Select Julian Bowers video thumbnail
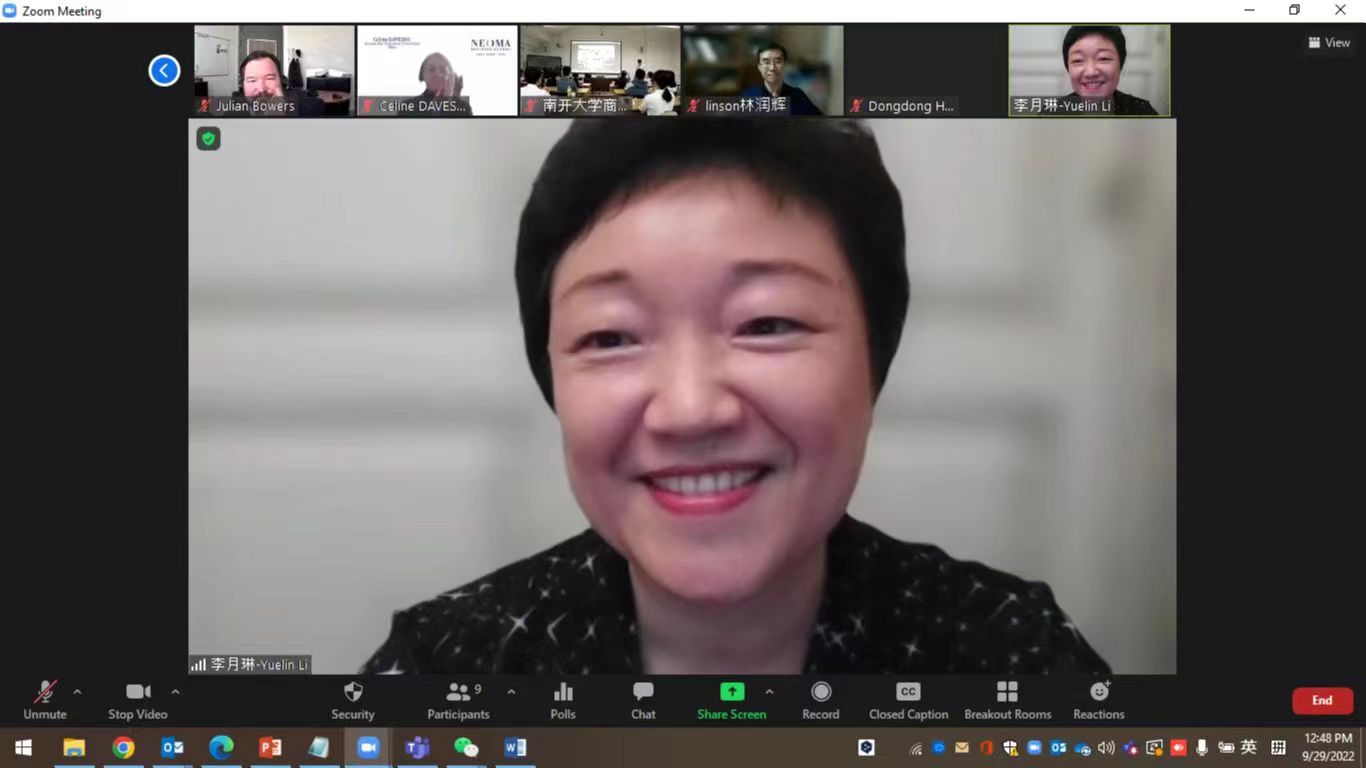This screenshot has height=768, width=1366. click(274, 70)
